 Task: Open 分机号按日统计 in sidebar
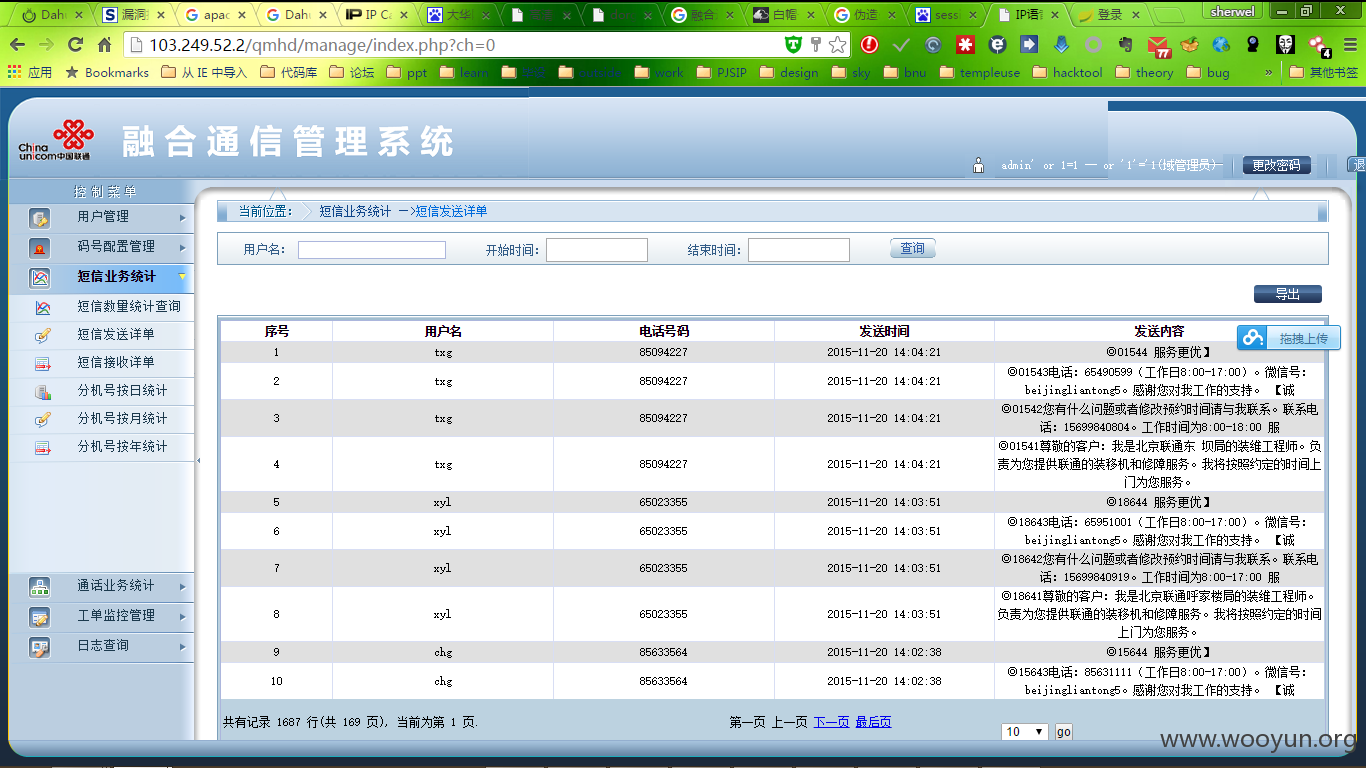click(x=122, y=391)
